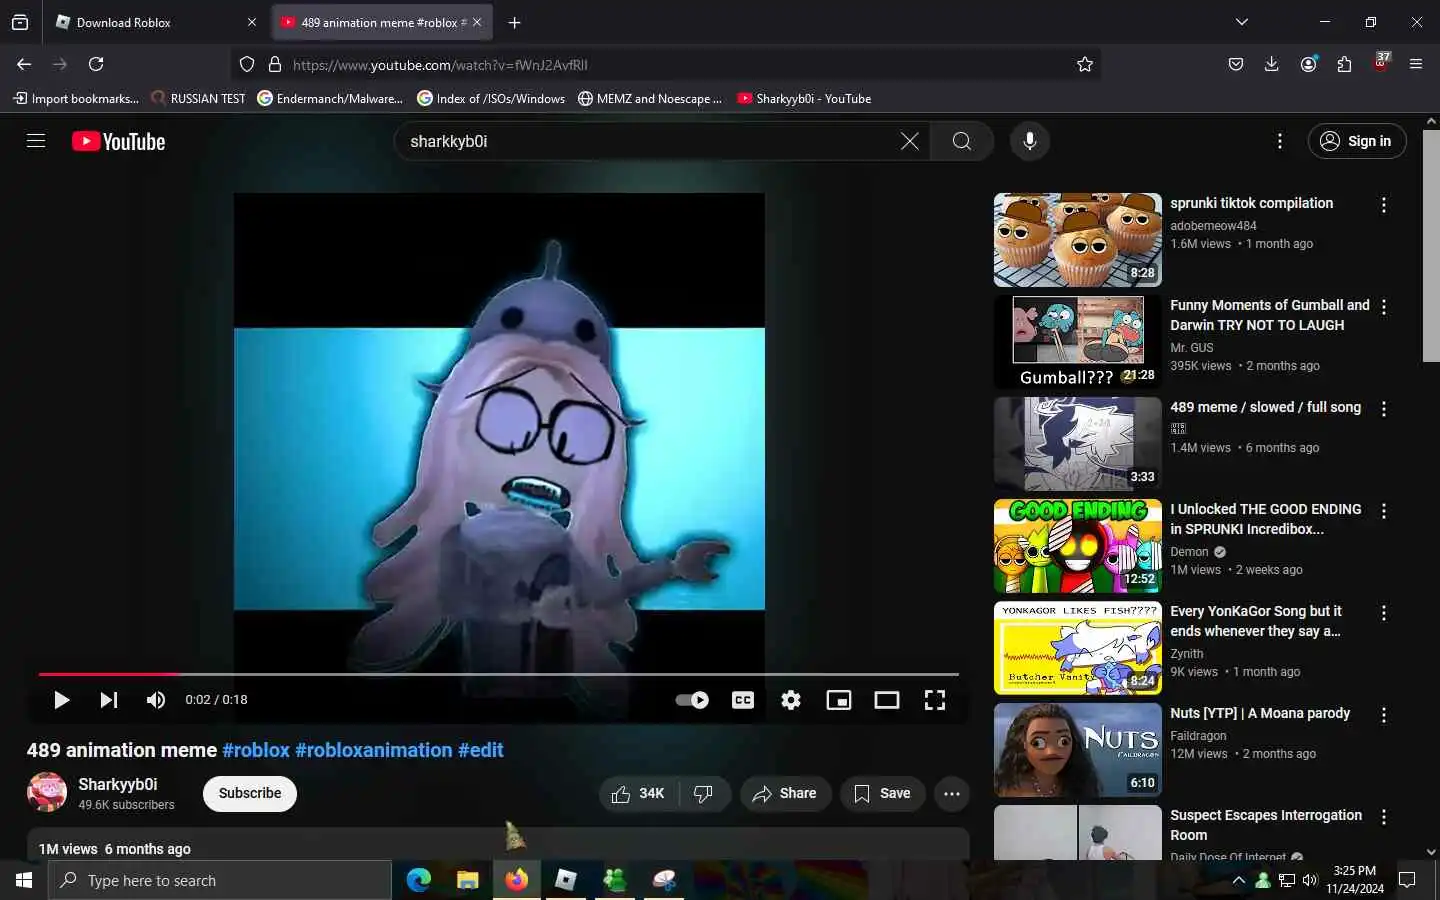Open File Explorer from taskbar
Screen dimensions: 1440x900
pos(467,880)
